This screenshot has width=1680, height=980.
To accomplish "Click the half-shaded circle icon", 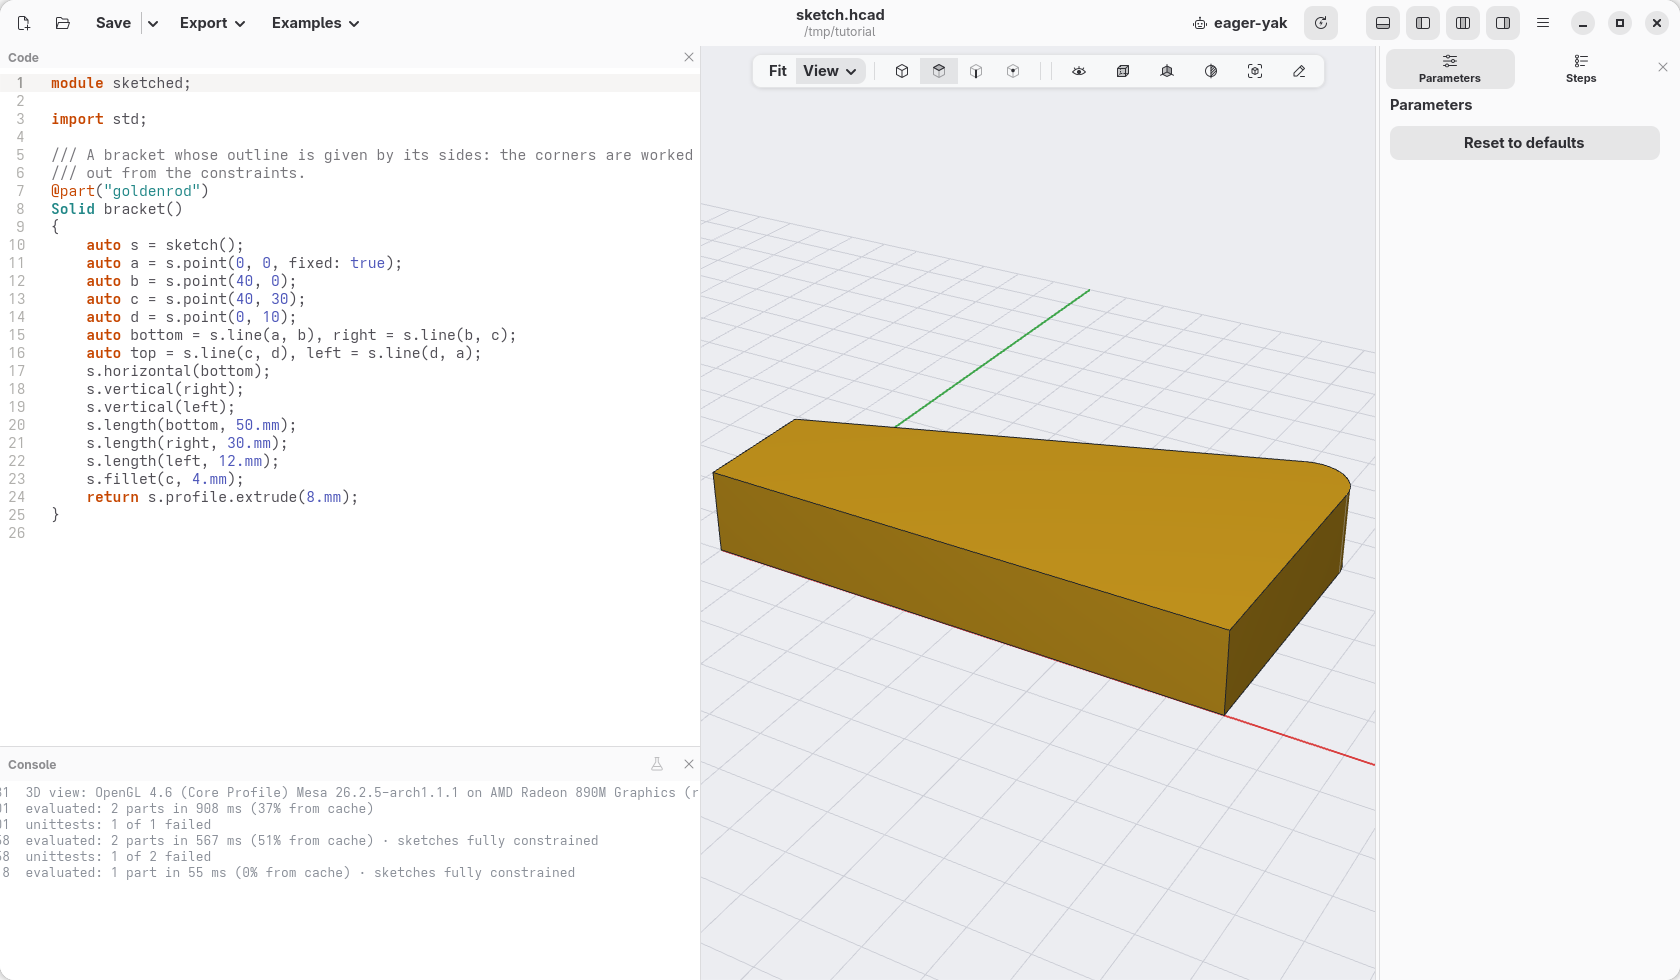I will coord(1211,71).
